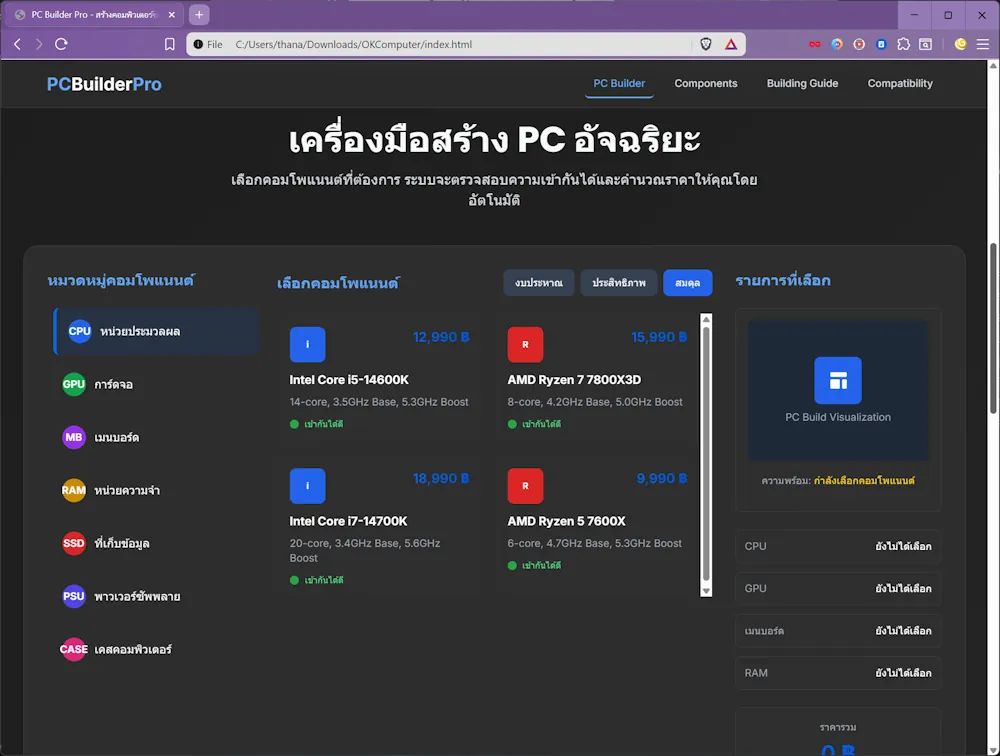Click the component list scrollbar thumb
This screenshot has width=1000, height=756.
tap(706, 454)
